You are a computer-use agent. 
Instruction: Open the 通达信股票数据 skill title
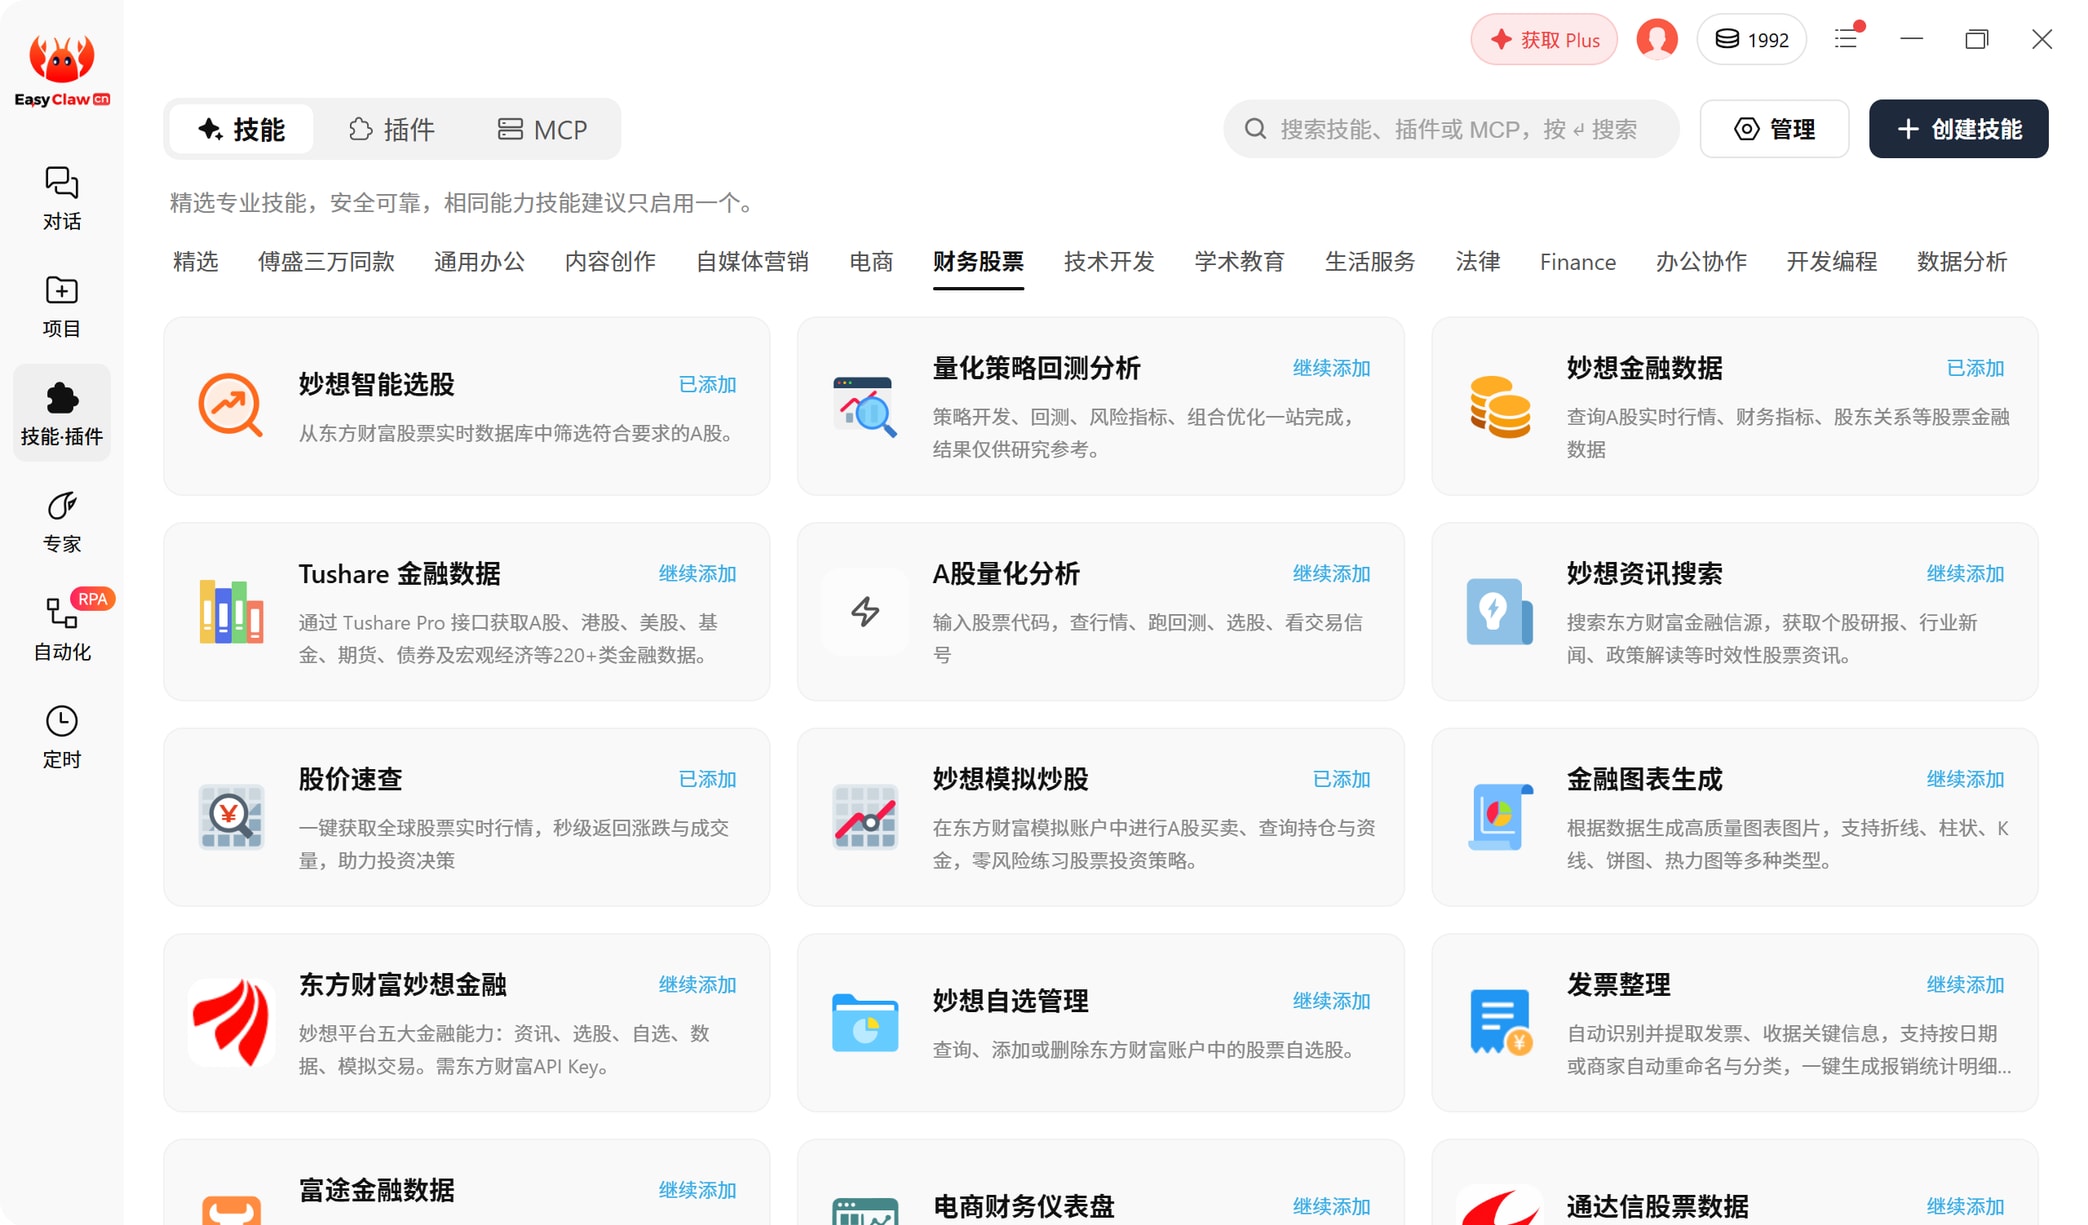(x=1657, y=1206)
